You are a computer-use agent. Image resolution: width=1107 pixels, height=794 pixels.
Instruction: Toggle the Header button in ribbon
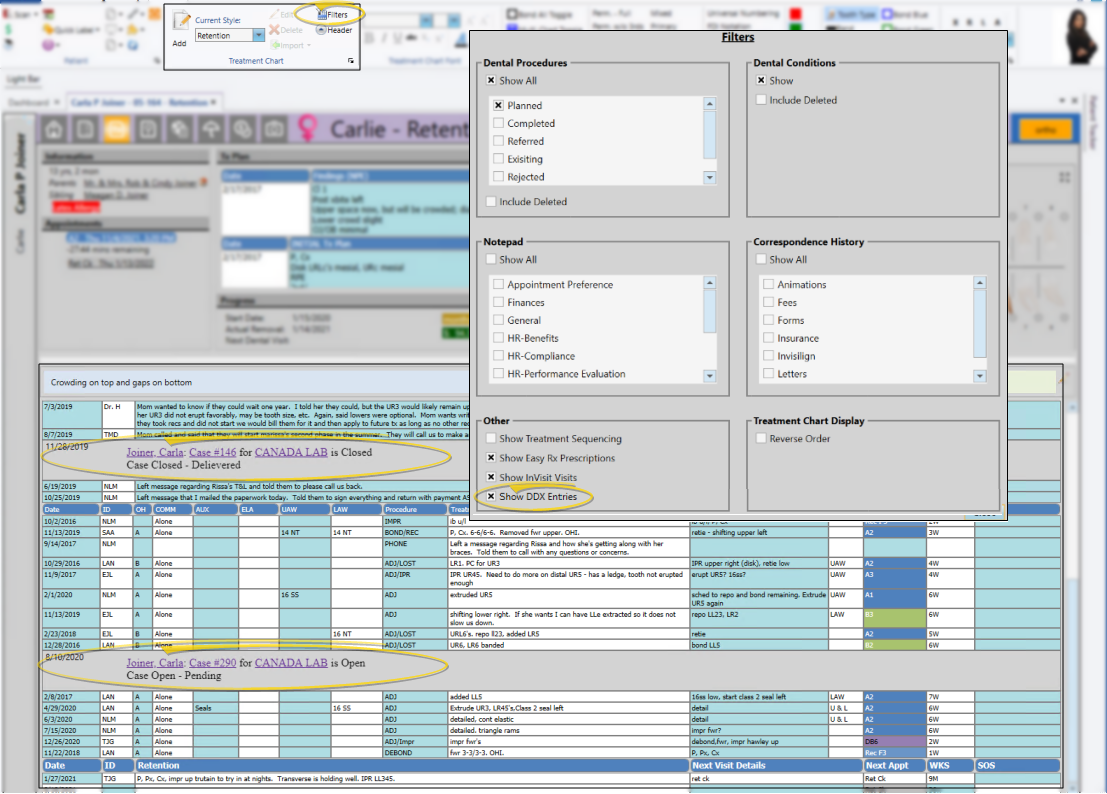[x=333, y=30]
